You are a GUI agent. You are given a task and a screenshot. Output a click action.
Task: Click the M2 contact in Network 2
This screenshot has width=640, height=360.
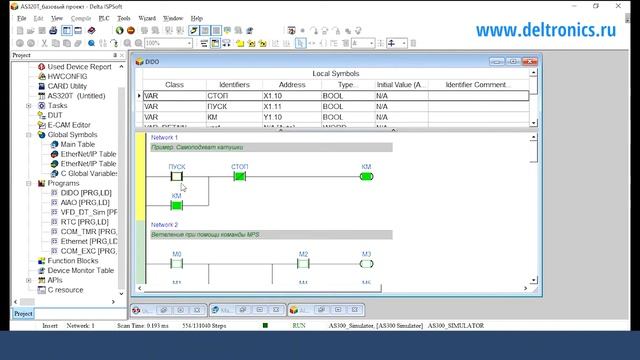(x=303, y=264)
